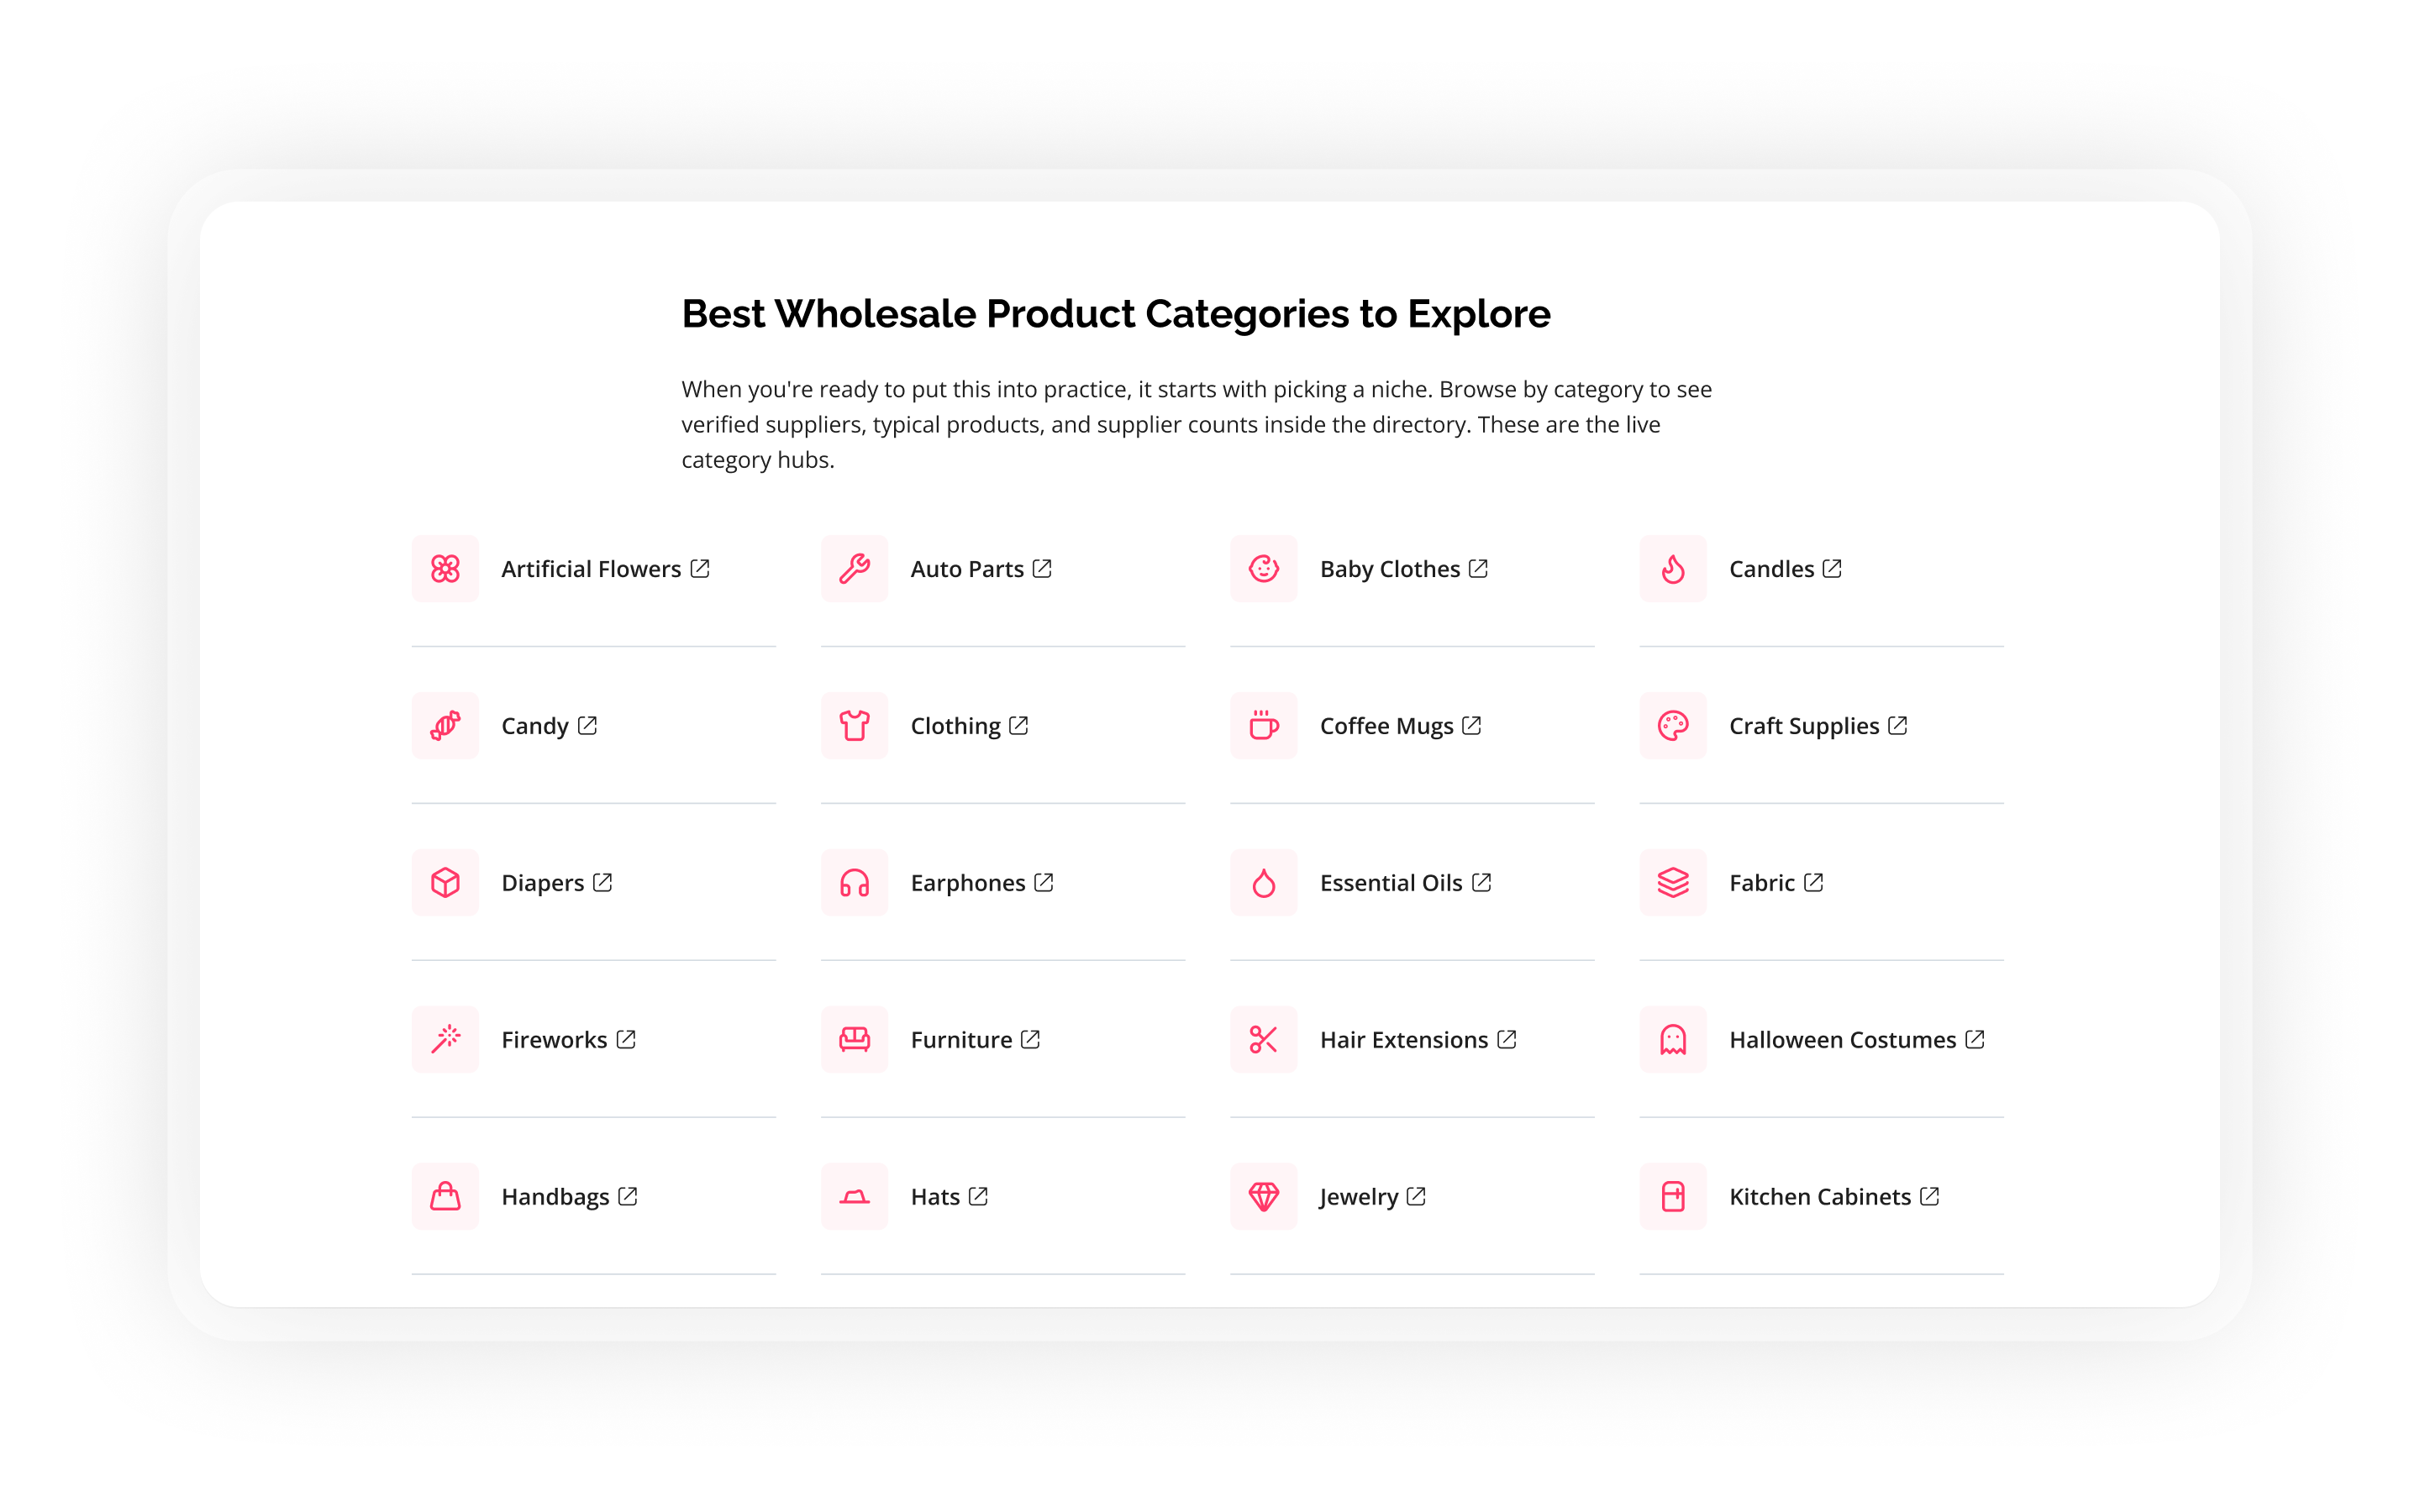Click the Craft Supplies palette icon
Image resolution: width=2420 pixels, height=1512 pixels.
coord(1673,726)
